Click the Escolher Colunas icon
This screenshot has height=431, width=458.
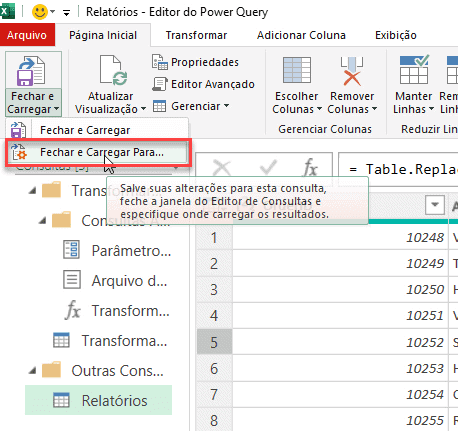pos(297,70)
